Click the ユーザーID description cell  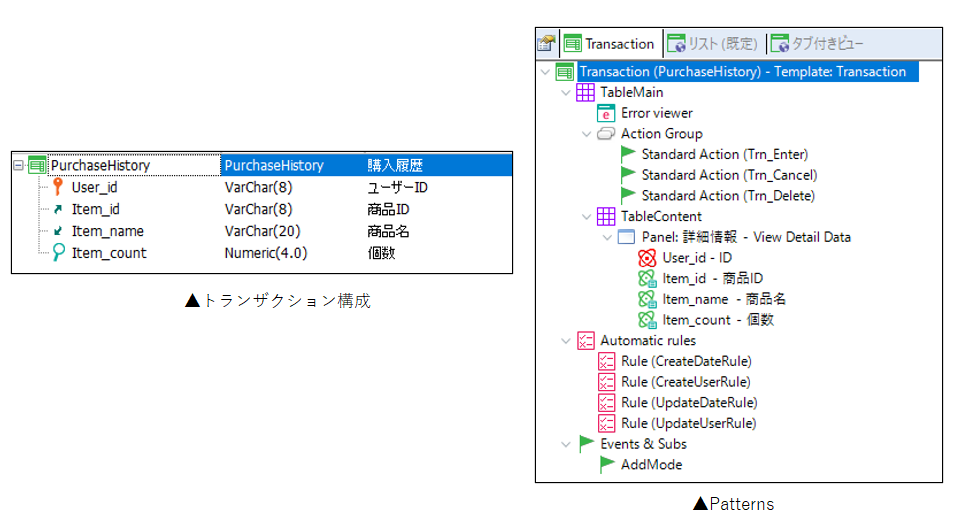tap(397, 187)
